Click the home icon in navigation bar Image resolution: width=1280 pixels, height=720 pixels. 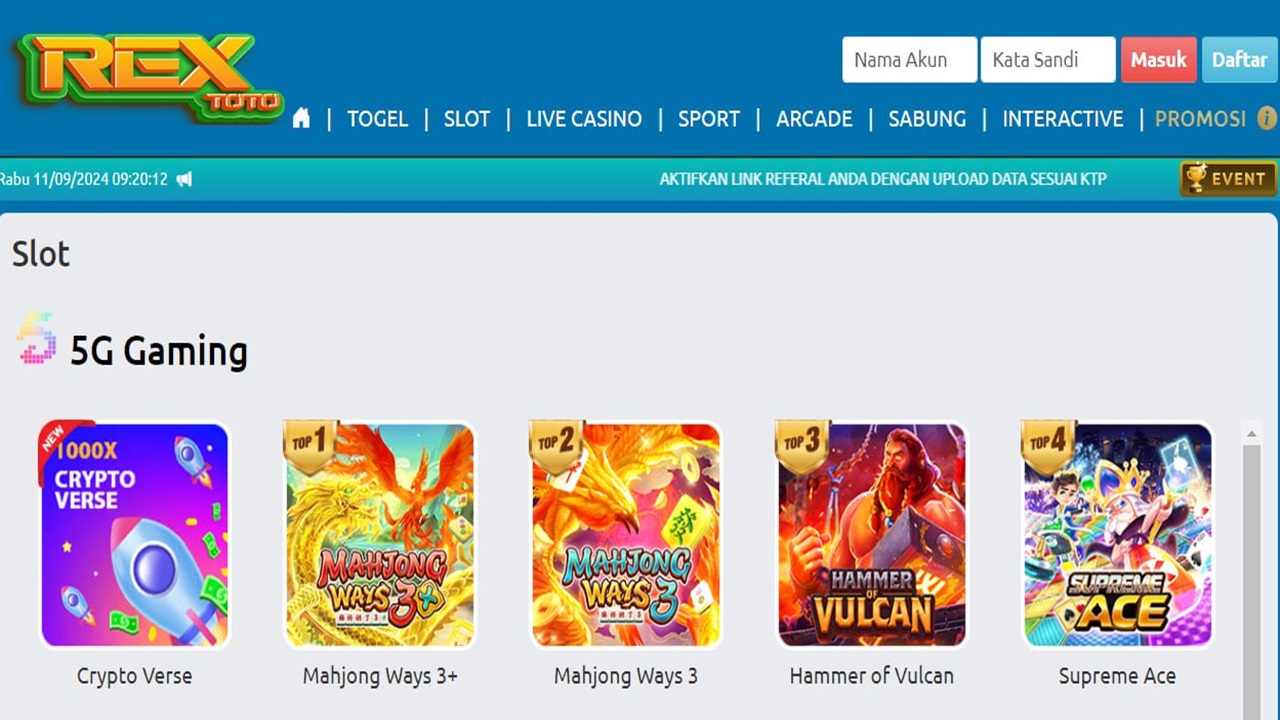[x=301, y=119]
